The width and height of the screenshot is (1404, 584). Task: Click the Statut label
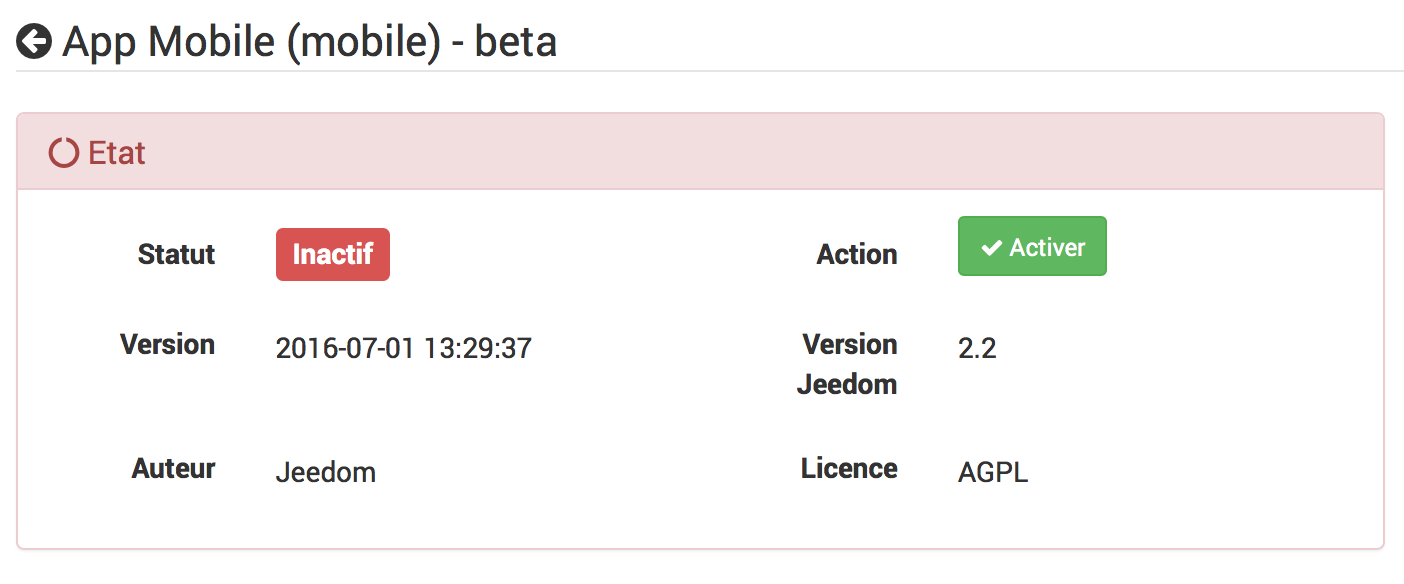point(176,254)
